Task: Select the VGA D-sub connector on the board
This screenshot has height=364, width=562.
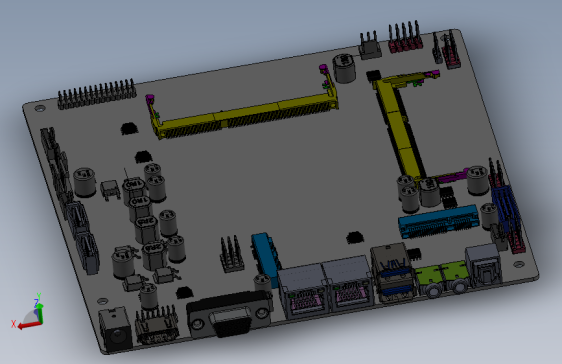Action: pos(229,314)
